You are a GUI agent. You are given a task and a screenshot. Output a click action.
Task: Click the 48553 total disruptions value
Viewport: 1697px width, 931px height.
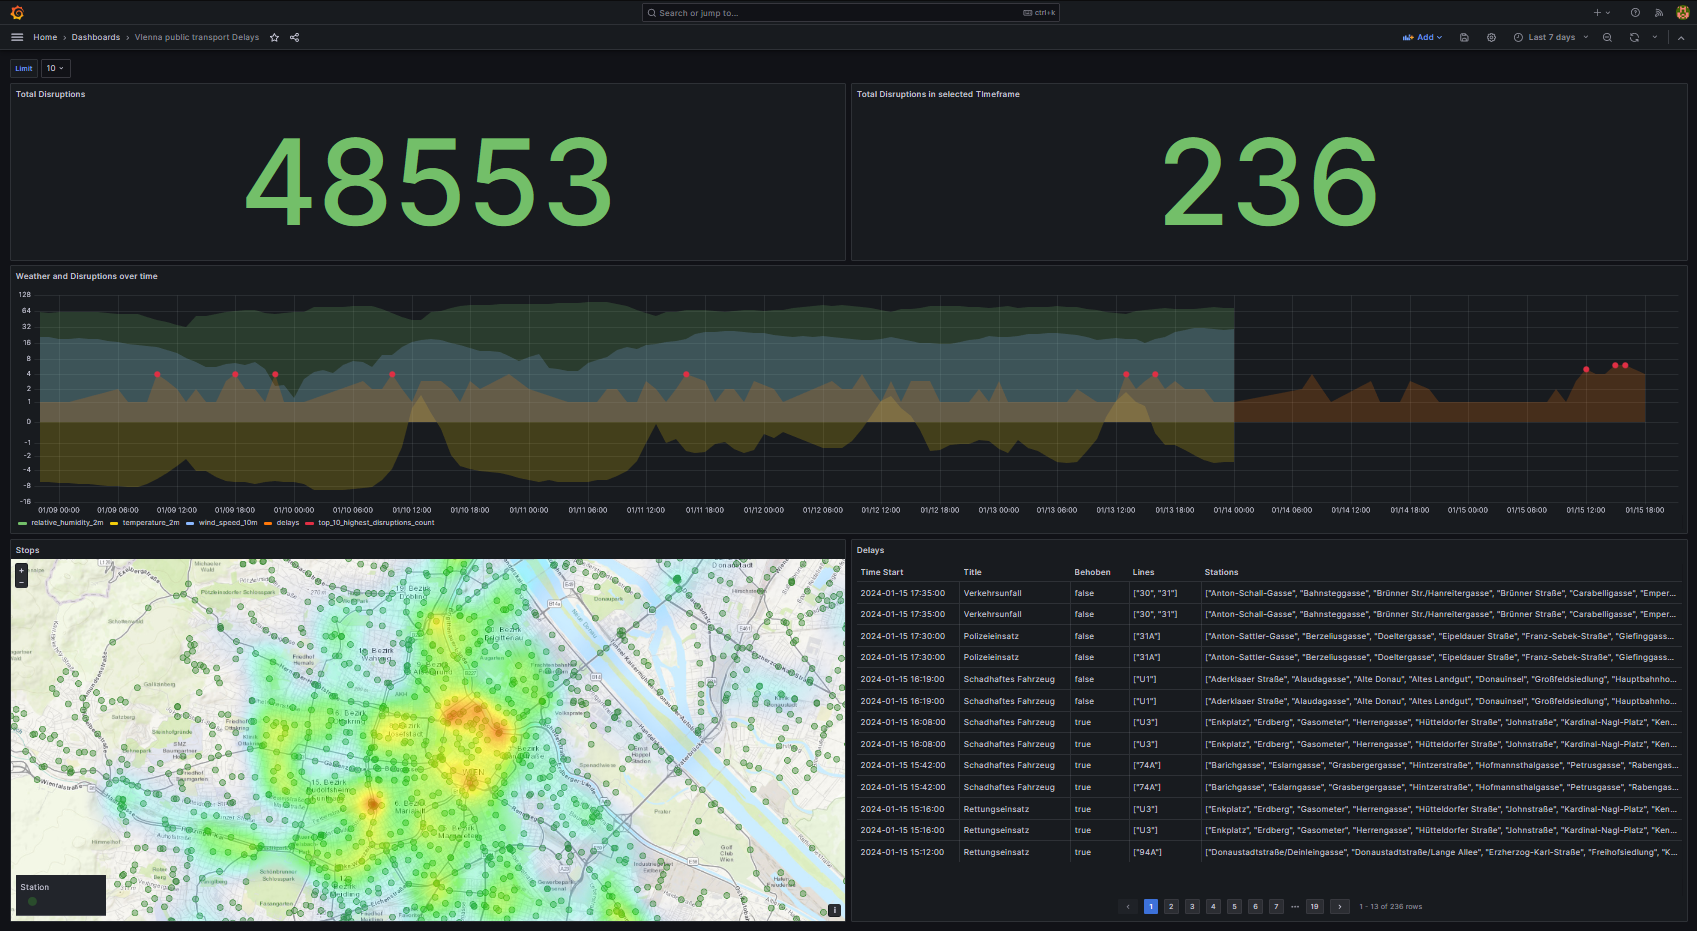429,182
